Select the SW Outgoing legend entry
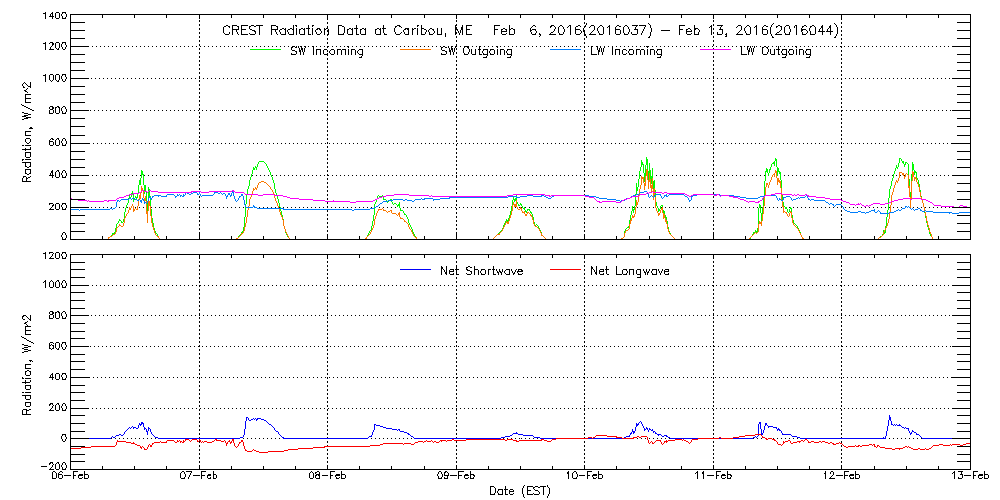The width and height of the screenshot is (1000, 500). 476,52
